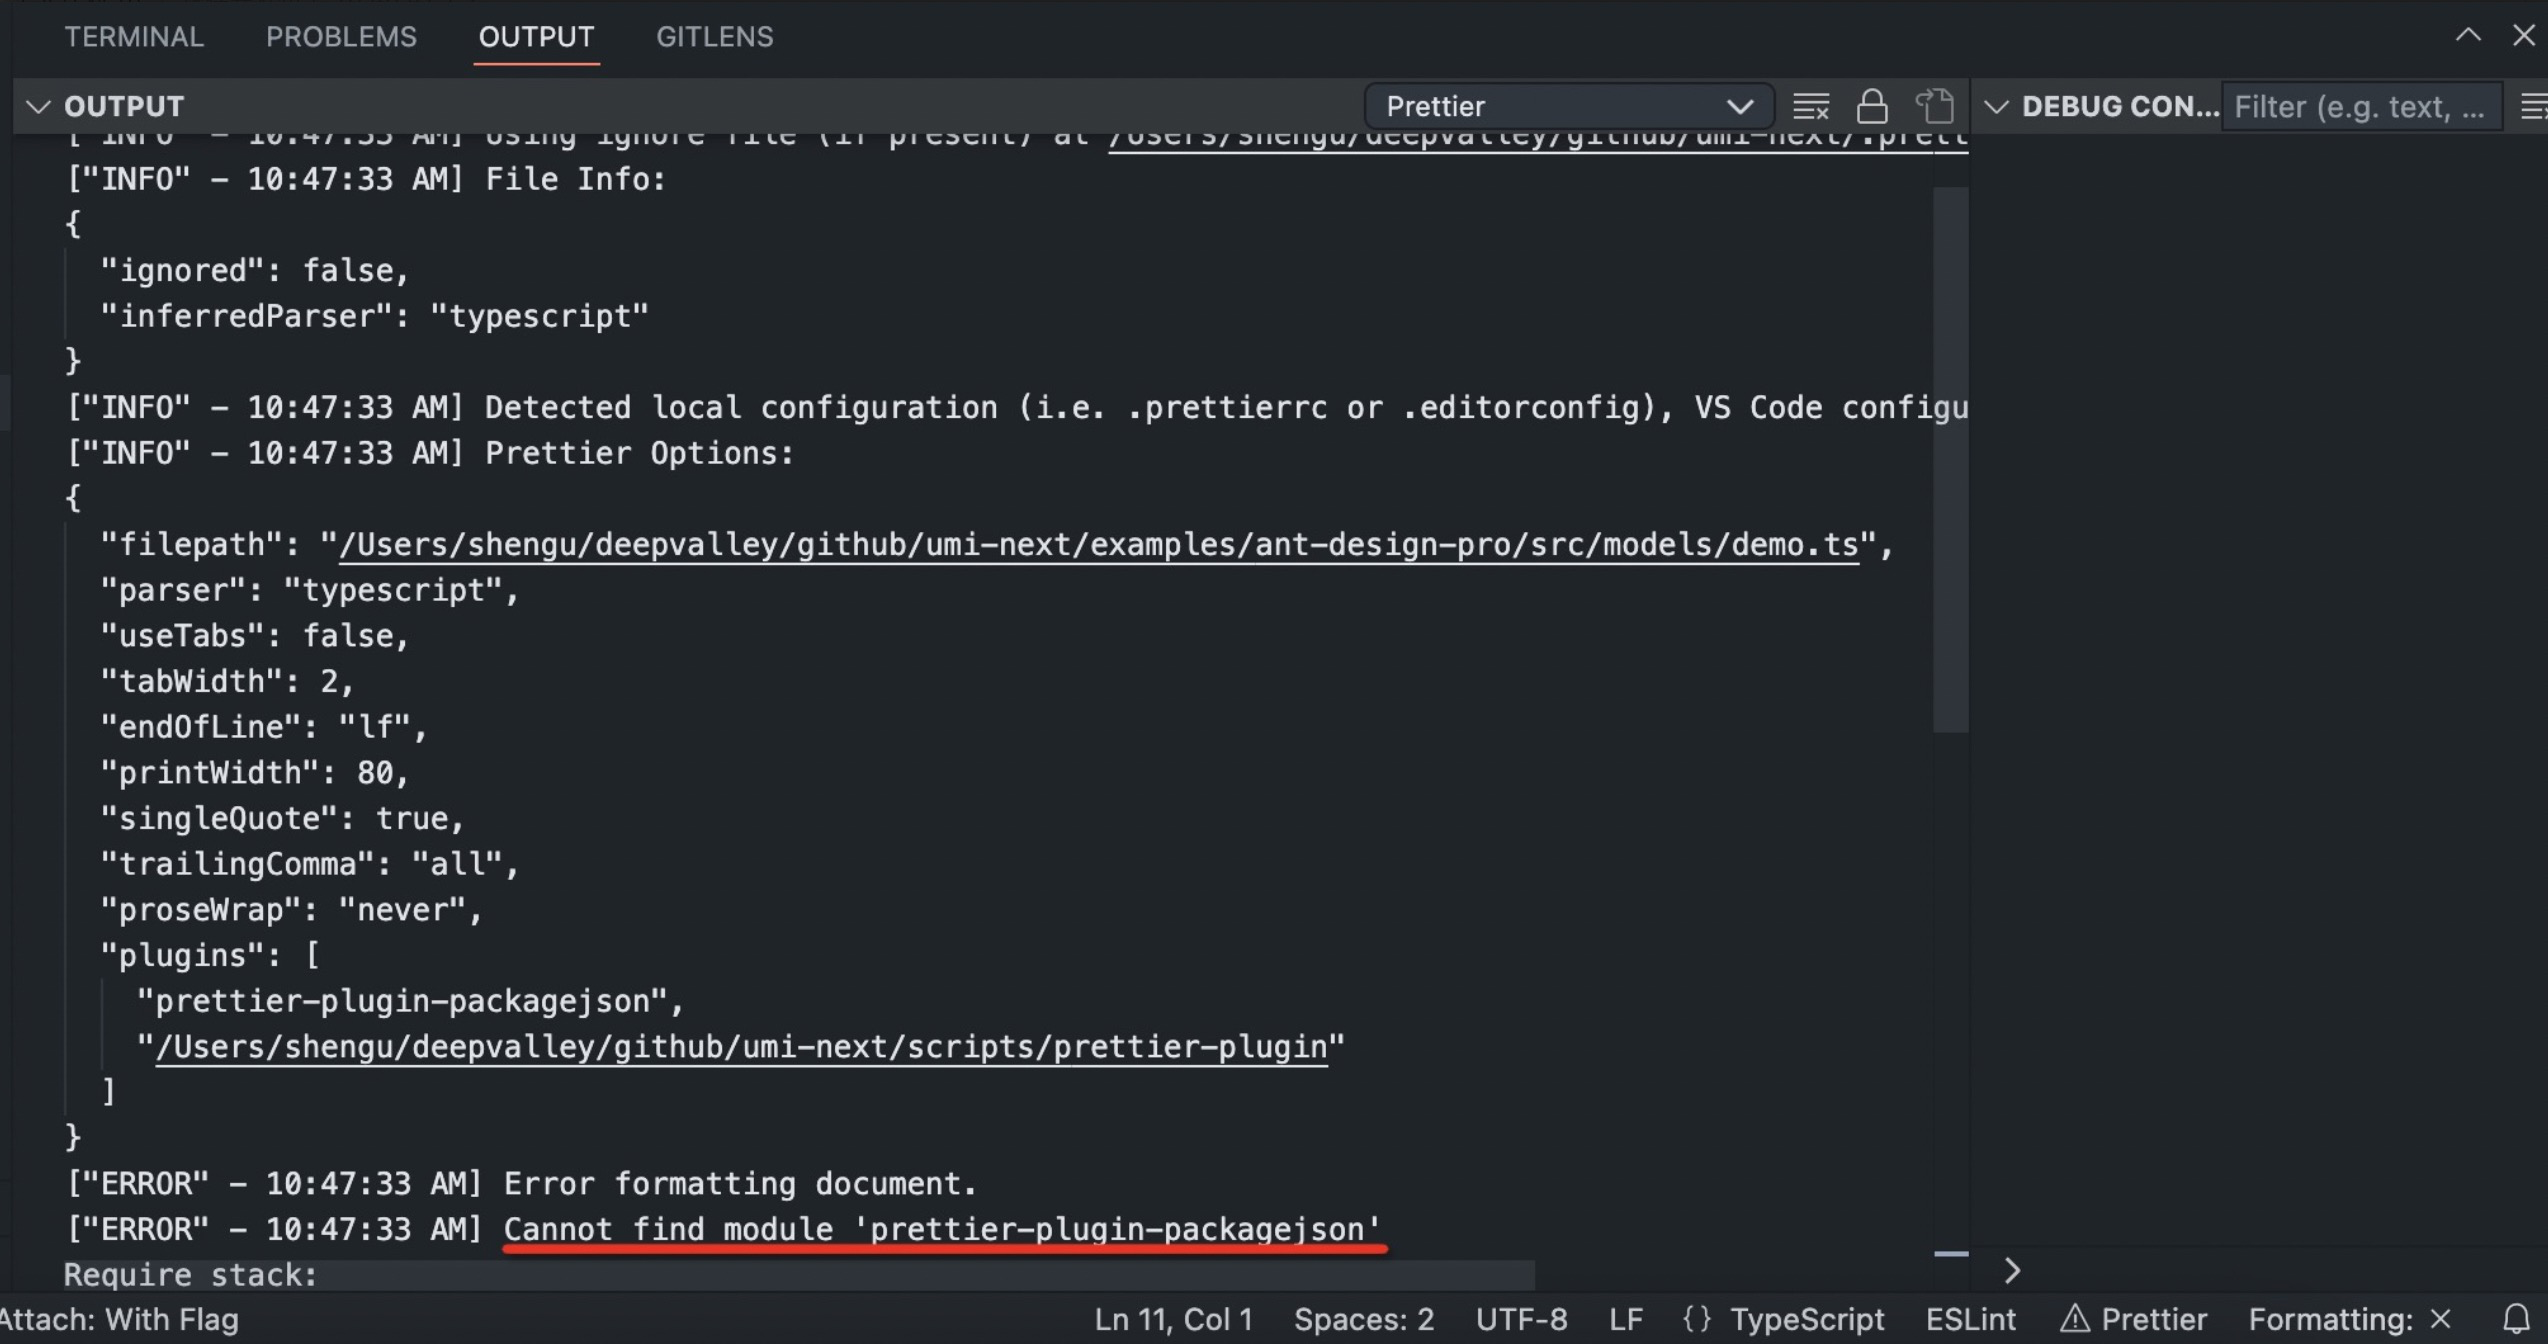Click the "singleQuote": true line

[x=282, y=819]
